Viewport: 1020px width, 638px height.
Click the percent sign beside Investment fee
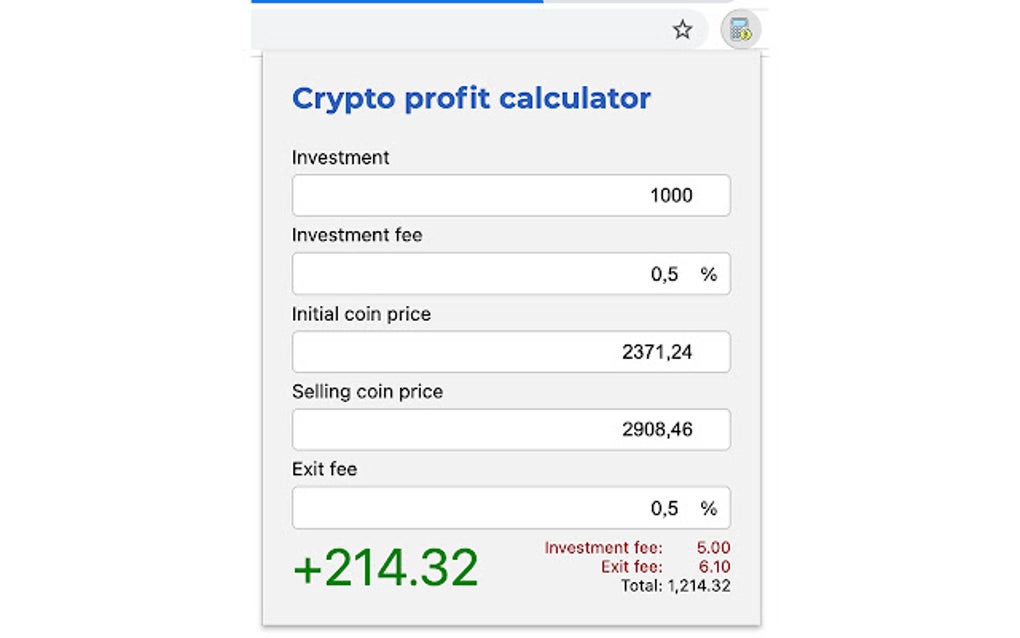tap(712, 272)
